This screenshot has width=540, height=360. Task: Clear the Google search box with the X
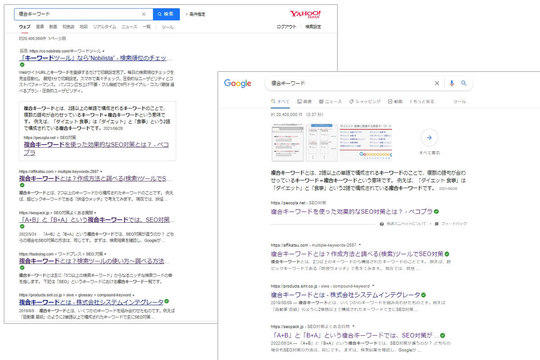pos(437,83)
